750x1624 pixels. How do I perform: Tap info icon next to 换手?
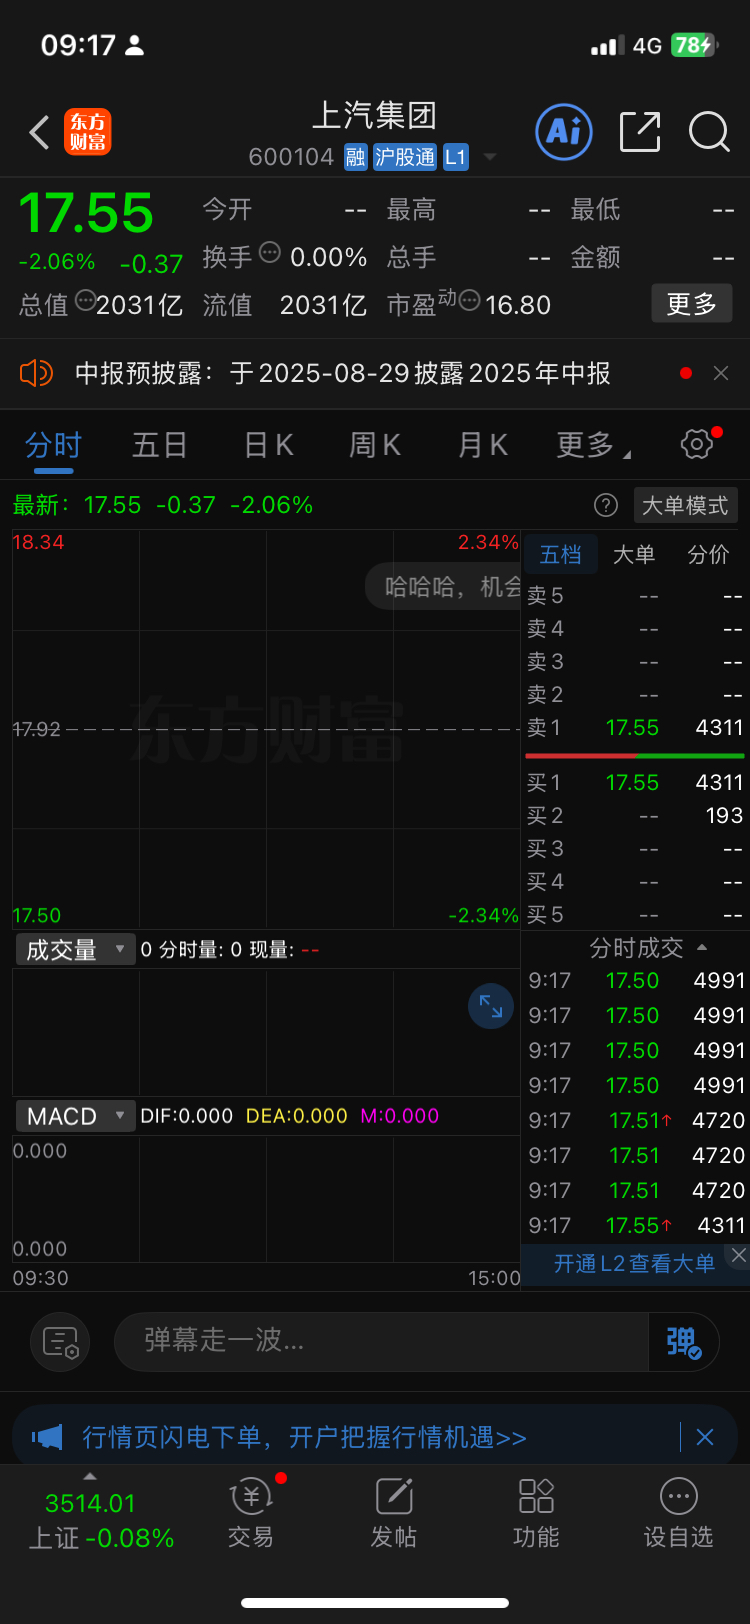270,252
